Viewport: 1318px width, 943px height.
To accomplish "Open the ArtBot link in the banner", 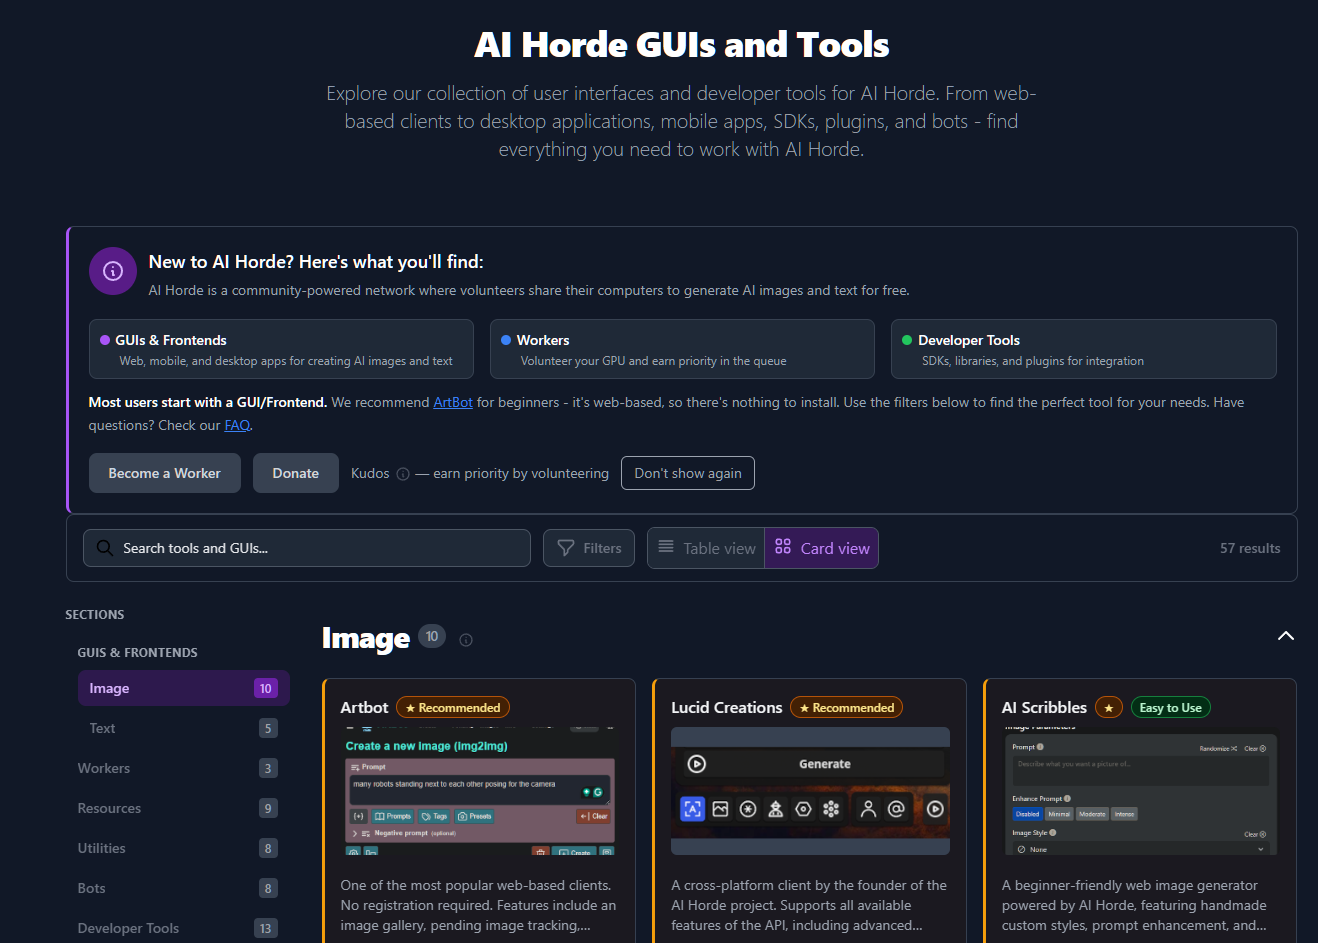I will coord(453,402).
